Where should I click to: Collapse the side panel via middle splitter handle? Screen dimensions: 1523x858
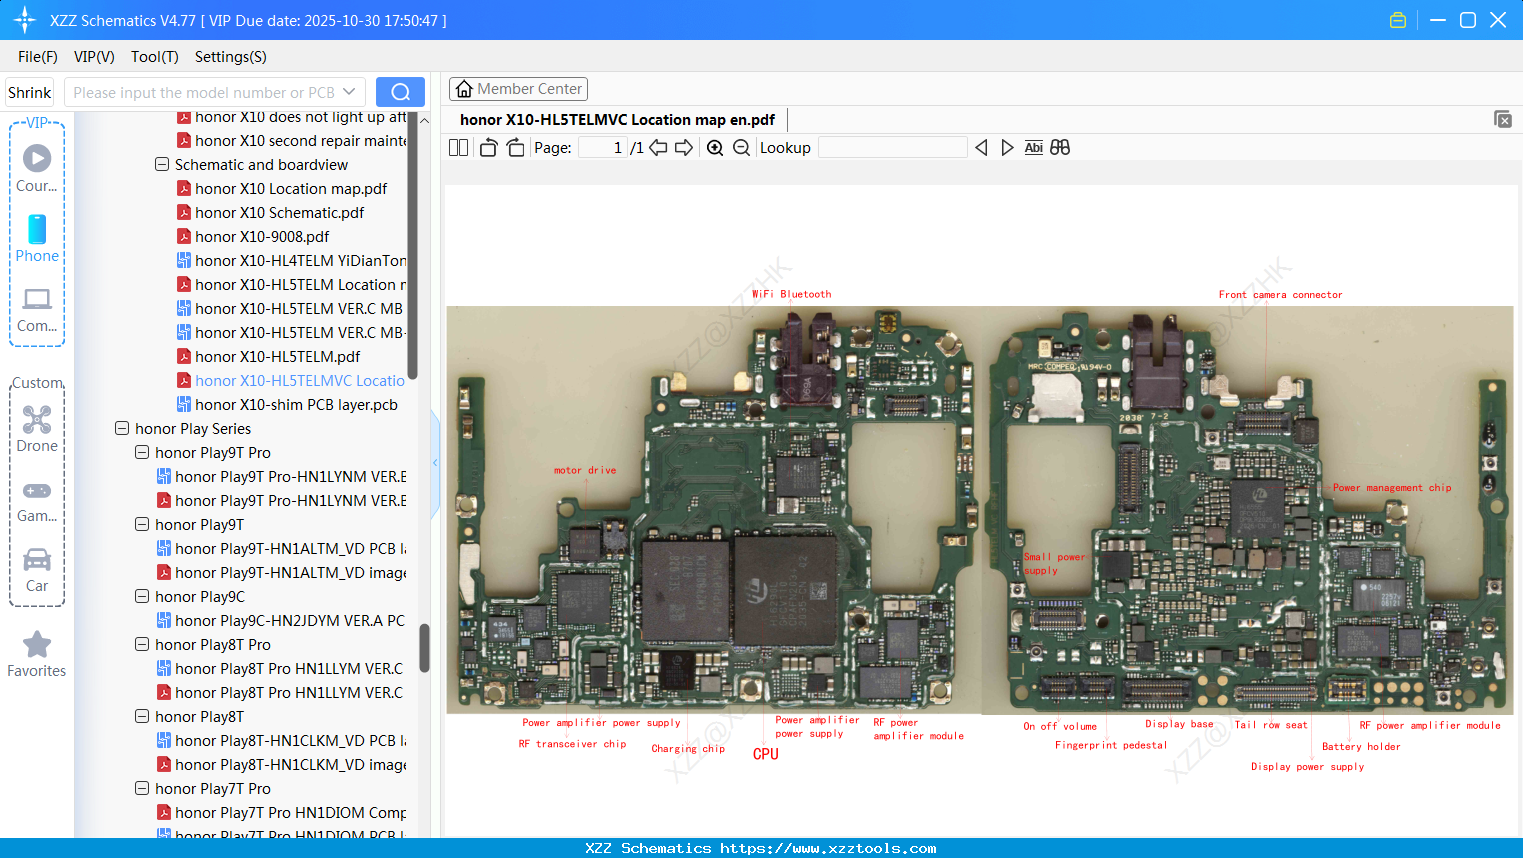[436, 463]
